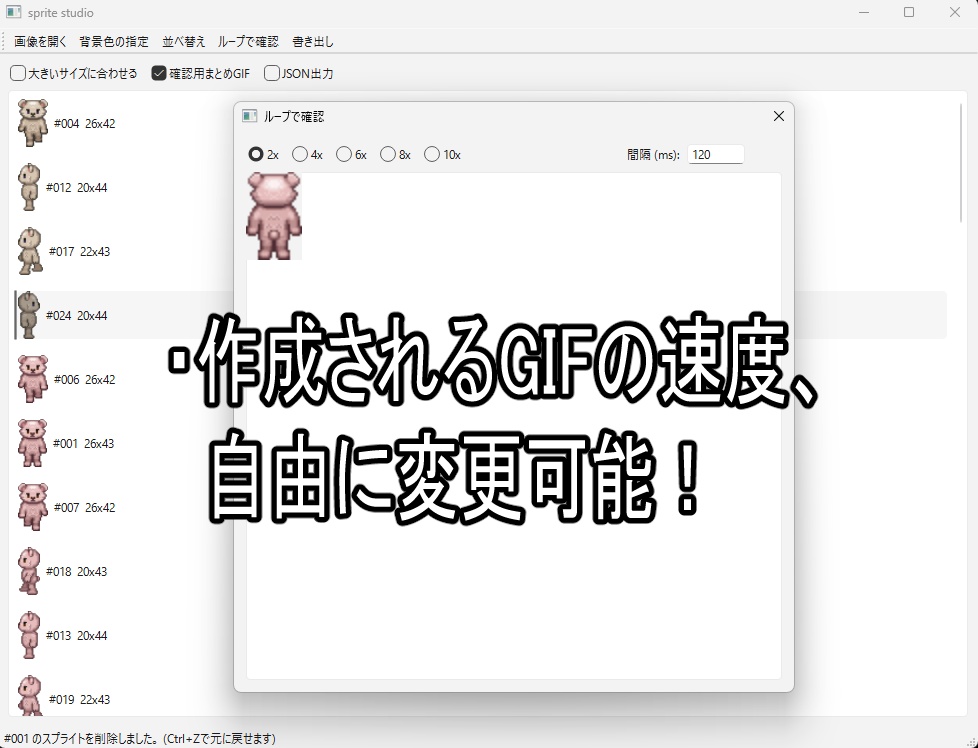
Task: Select the 4x speed radio button
Action: tap(300, 154)
